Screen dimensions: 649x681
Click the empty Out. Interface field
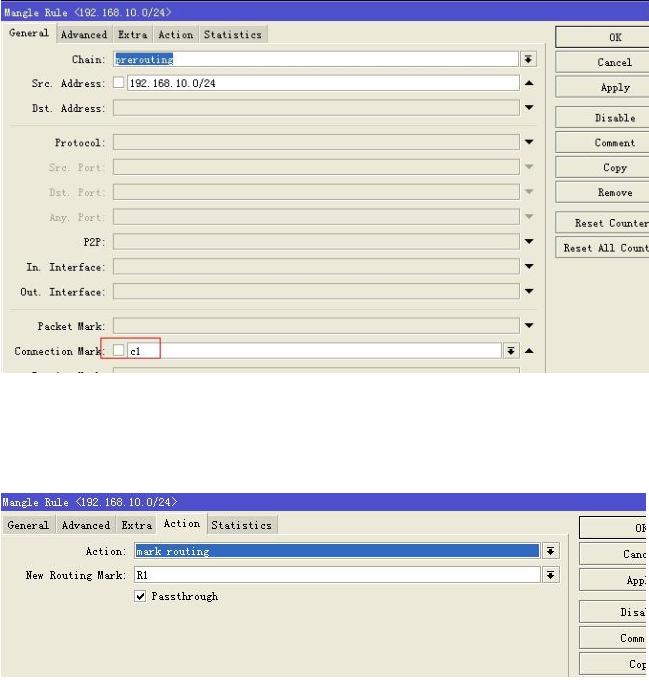(x=316, y=291)
